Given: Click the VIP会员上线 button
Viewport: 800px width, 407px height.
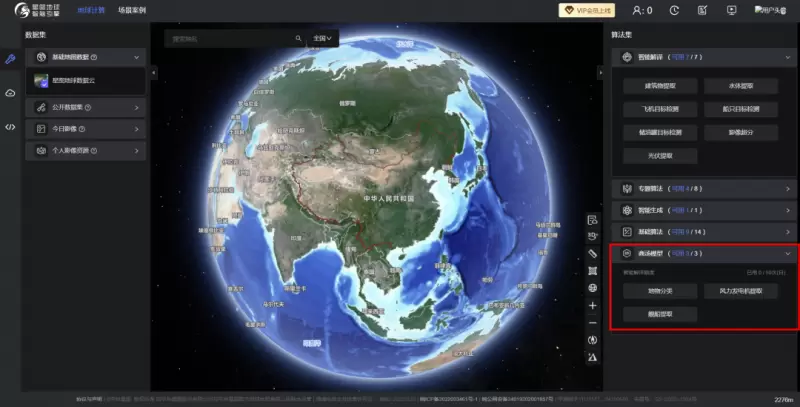Looking at the screenshot, I should (x=586, y=11).
